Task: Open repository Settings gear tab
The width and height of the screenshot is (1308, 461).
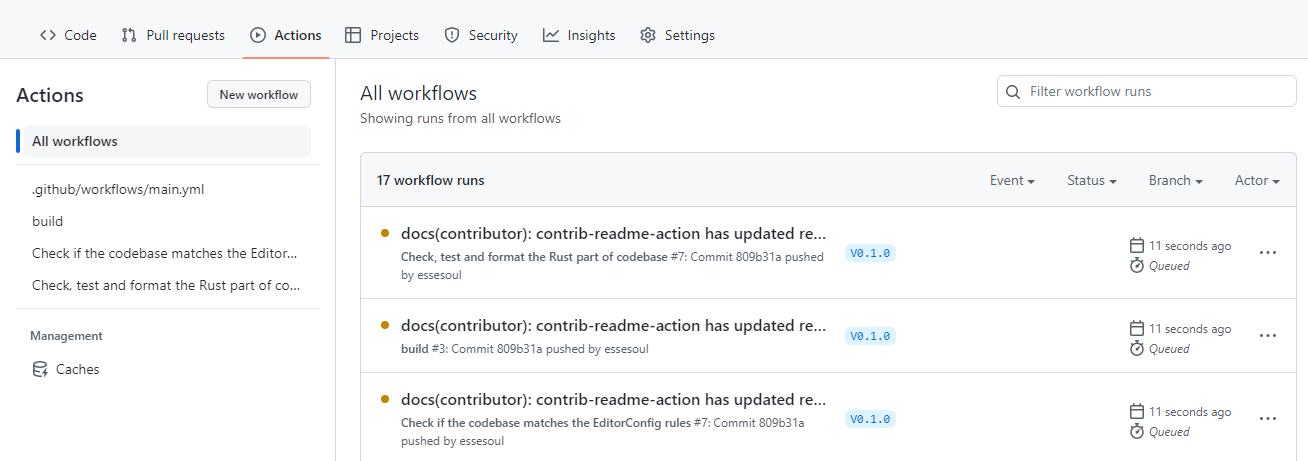Action: pyautogui.click(x=677, y=35)
